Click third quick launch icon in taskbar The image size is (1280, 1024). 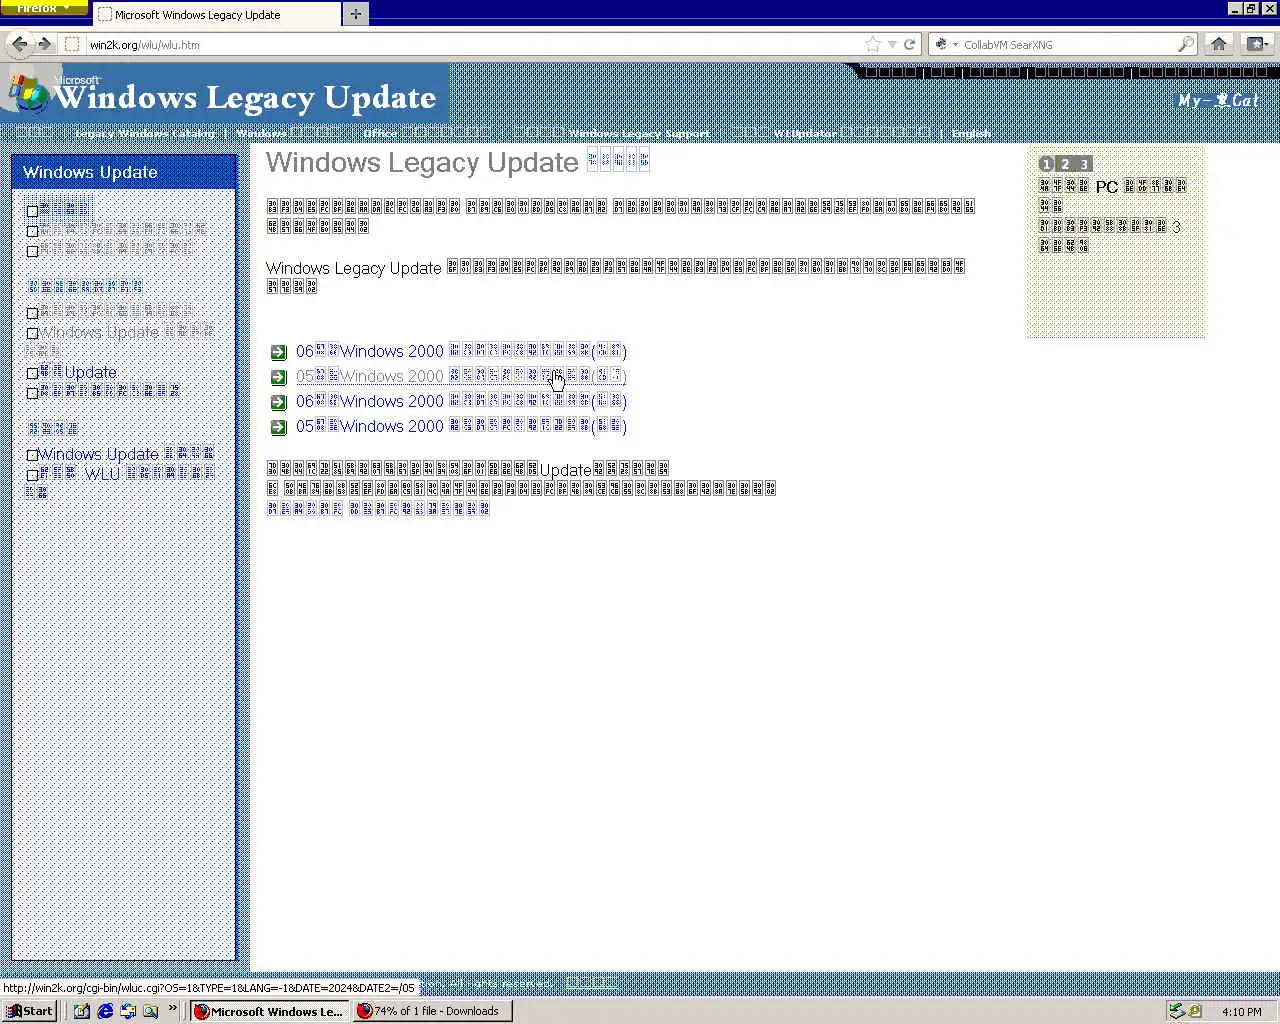coord(128,1011)
